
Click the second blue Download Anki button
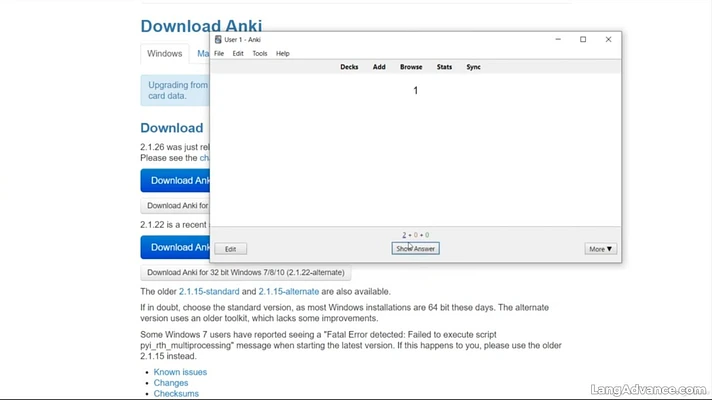point(175,247)
